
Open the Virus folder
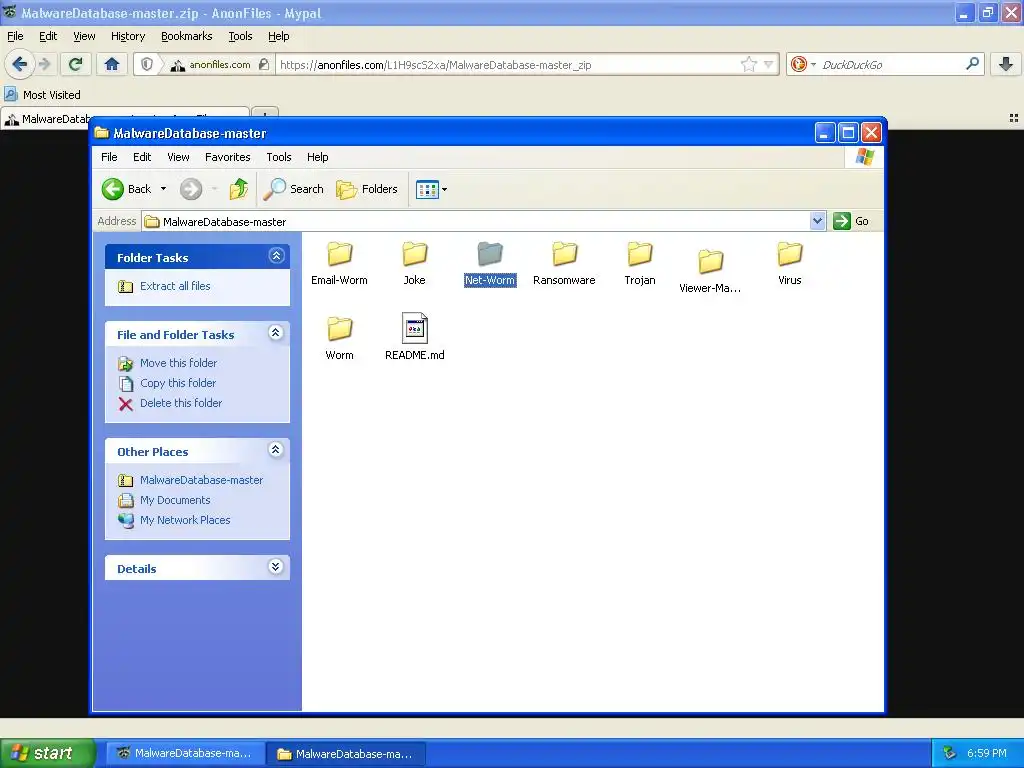pyautogui.click(x=790, y=263)
